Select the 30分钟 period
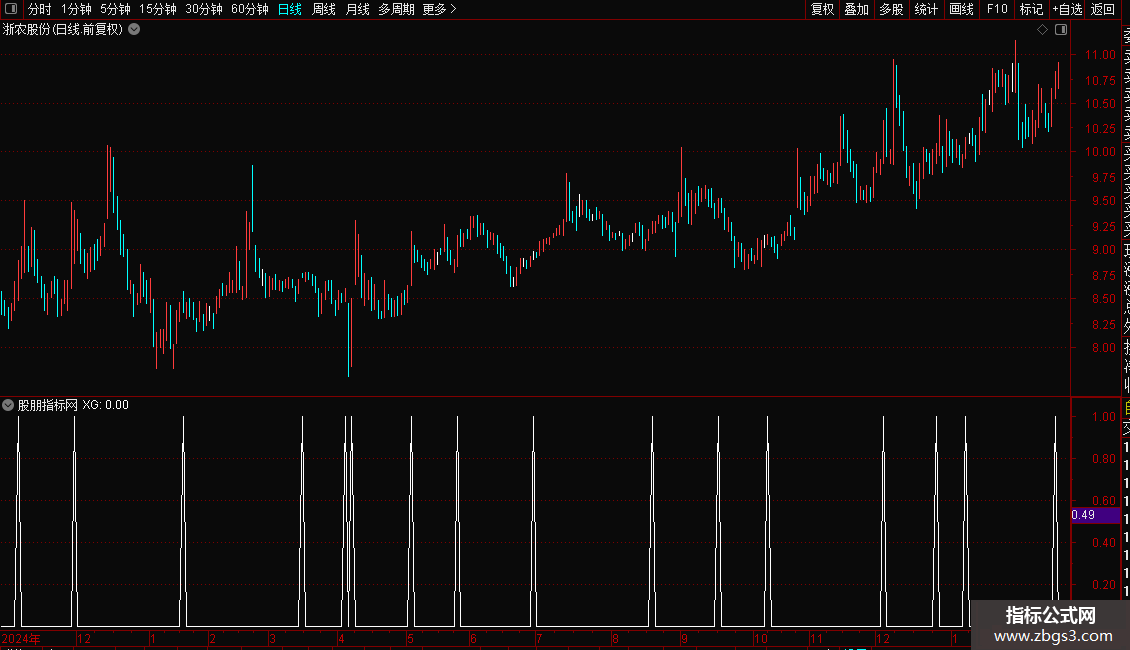This screenshot has height=650, width=1130. point(204,9)
